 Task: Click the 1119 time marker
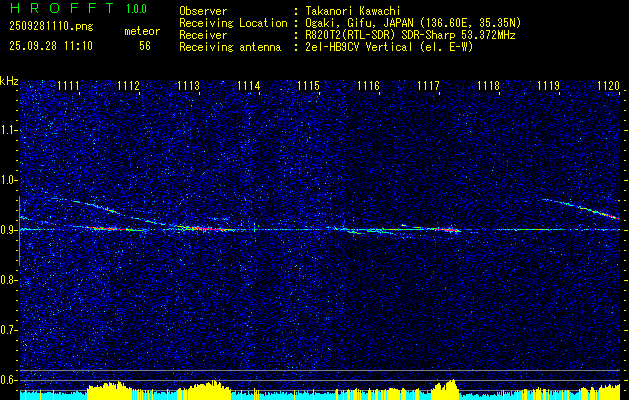tap(548, 85)
